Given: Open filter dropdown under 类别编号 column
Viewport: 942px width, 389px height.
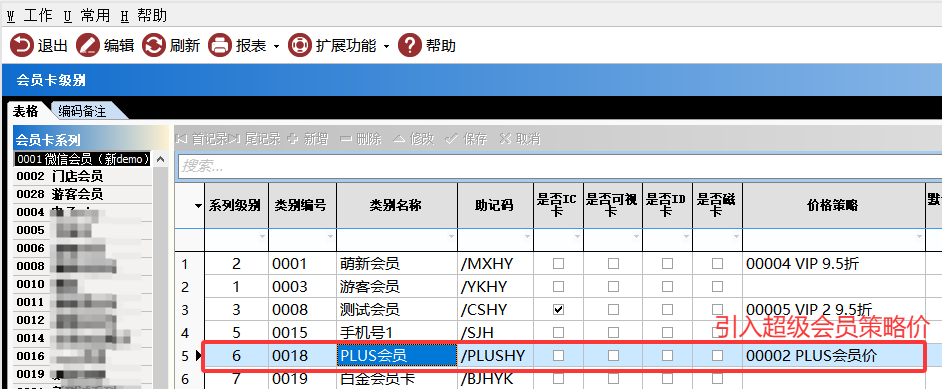Looking at the screenshot, I should (x=330, y=238).
